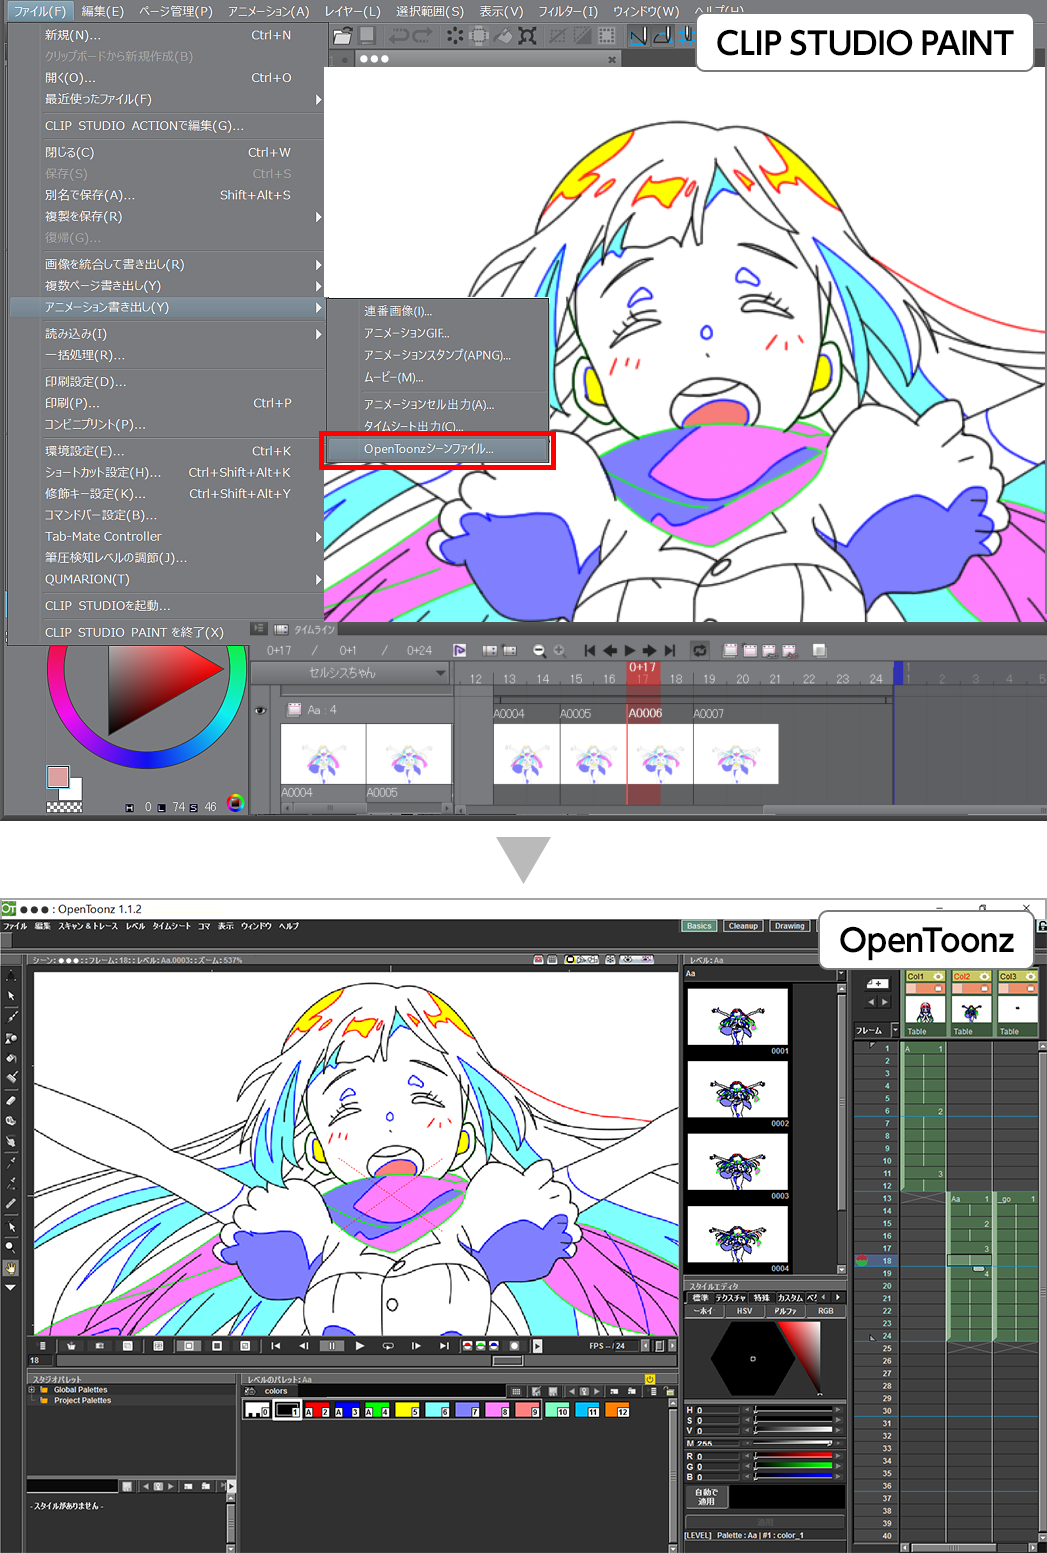This screenshot has height=1553, width=1047.
Task: Switch to the Cleanup room in OpenToonz
Action: pos(743,926)
